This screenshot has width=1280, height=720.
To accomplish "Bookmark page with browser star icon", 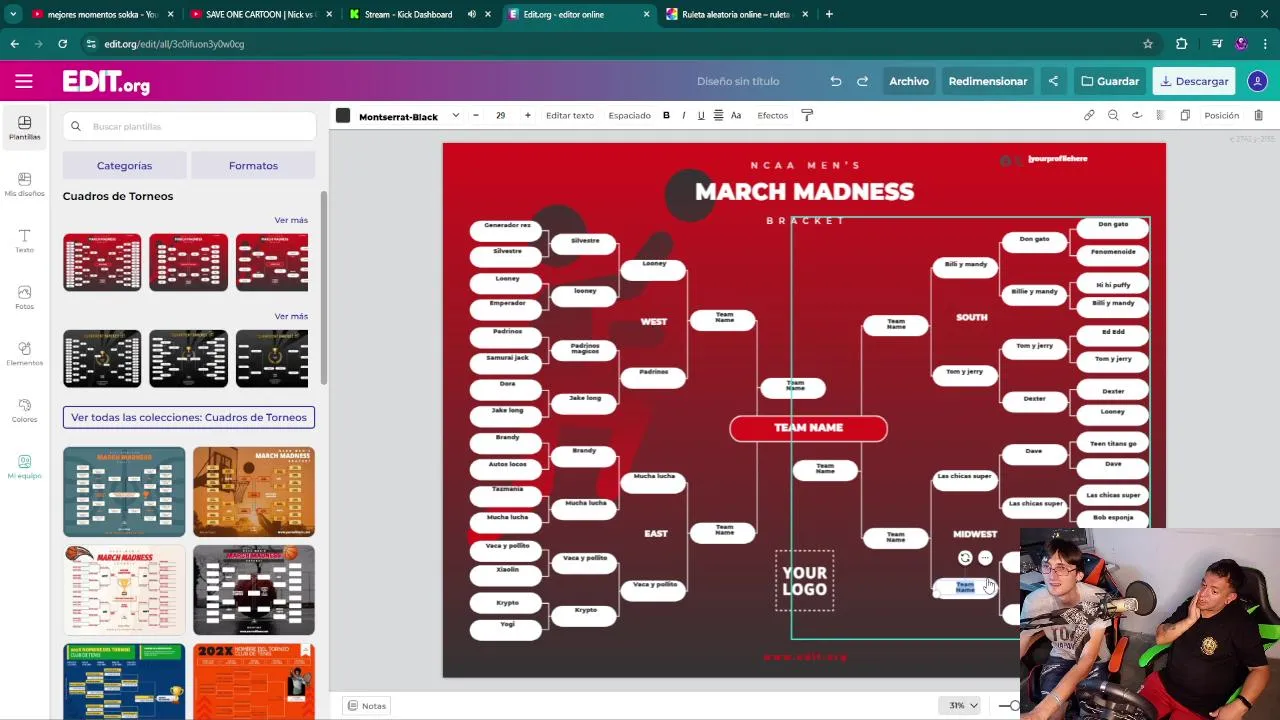I will click(1148, 44).
